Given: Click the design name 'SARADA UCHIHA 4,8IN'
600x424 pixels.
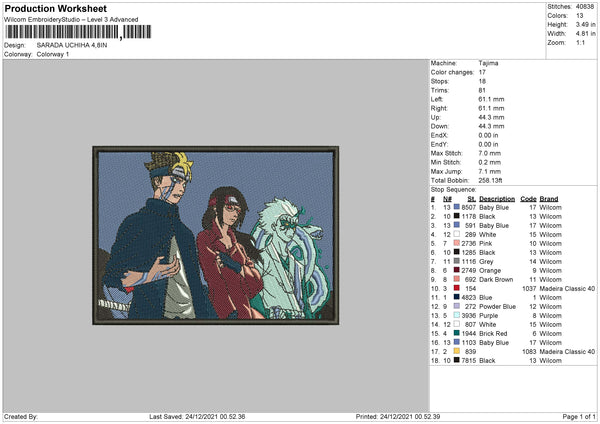Looking at the screenshot, I should pyautogui.click(x=72, y=45).
